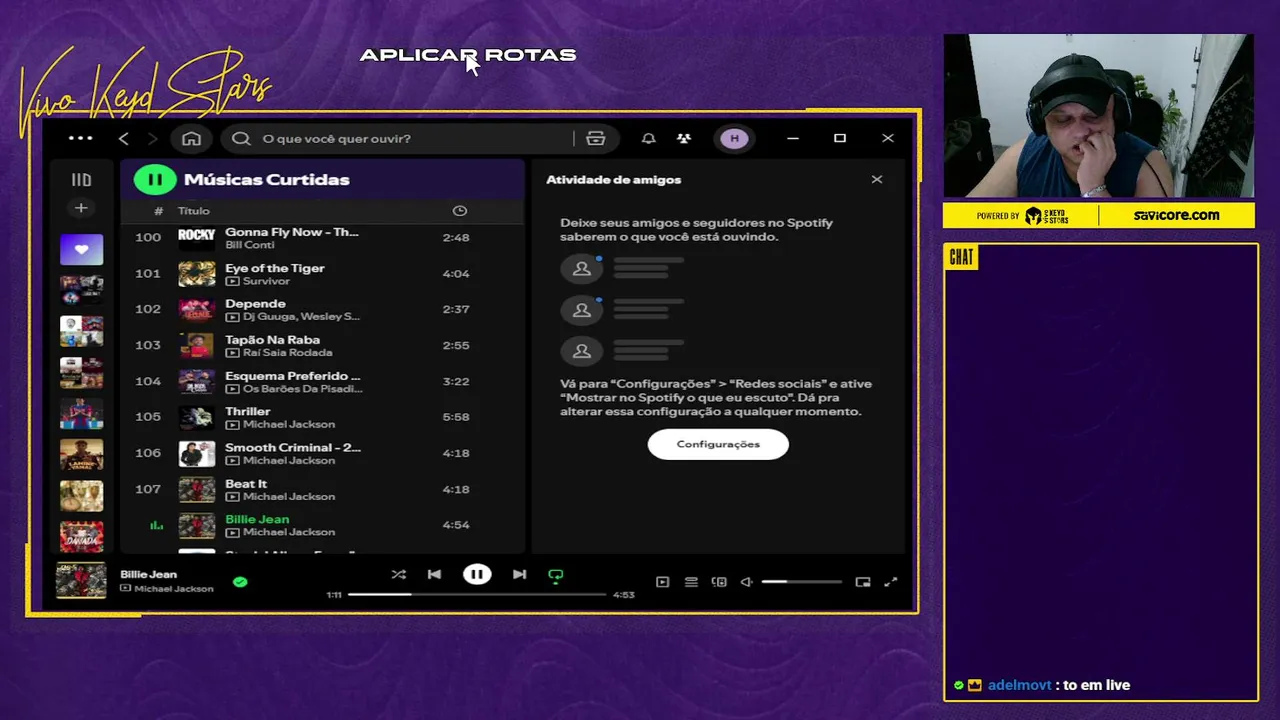The height and width of the screenshot is (720, 1280).
Task: Open artist link 'Raí Saia Rodada'
Action: coord(287,353)
